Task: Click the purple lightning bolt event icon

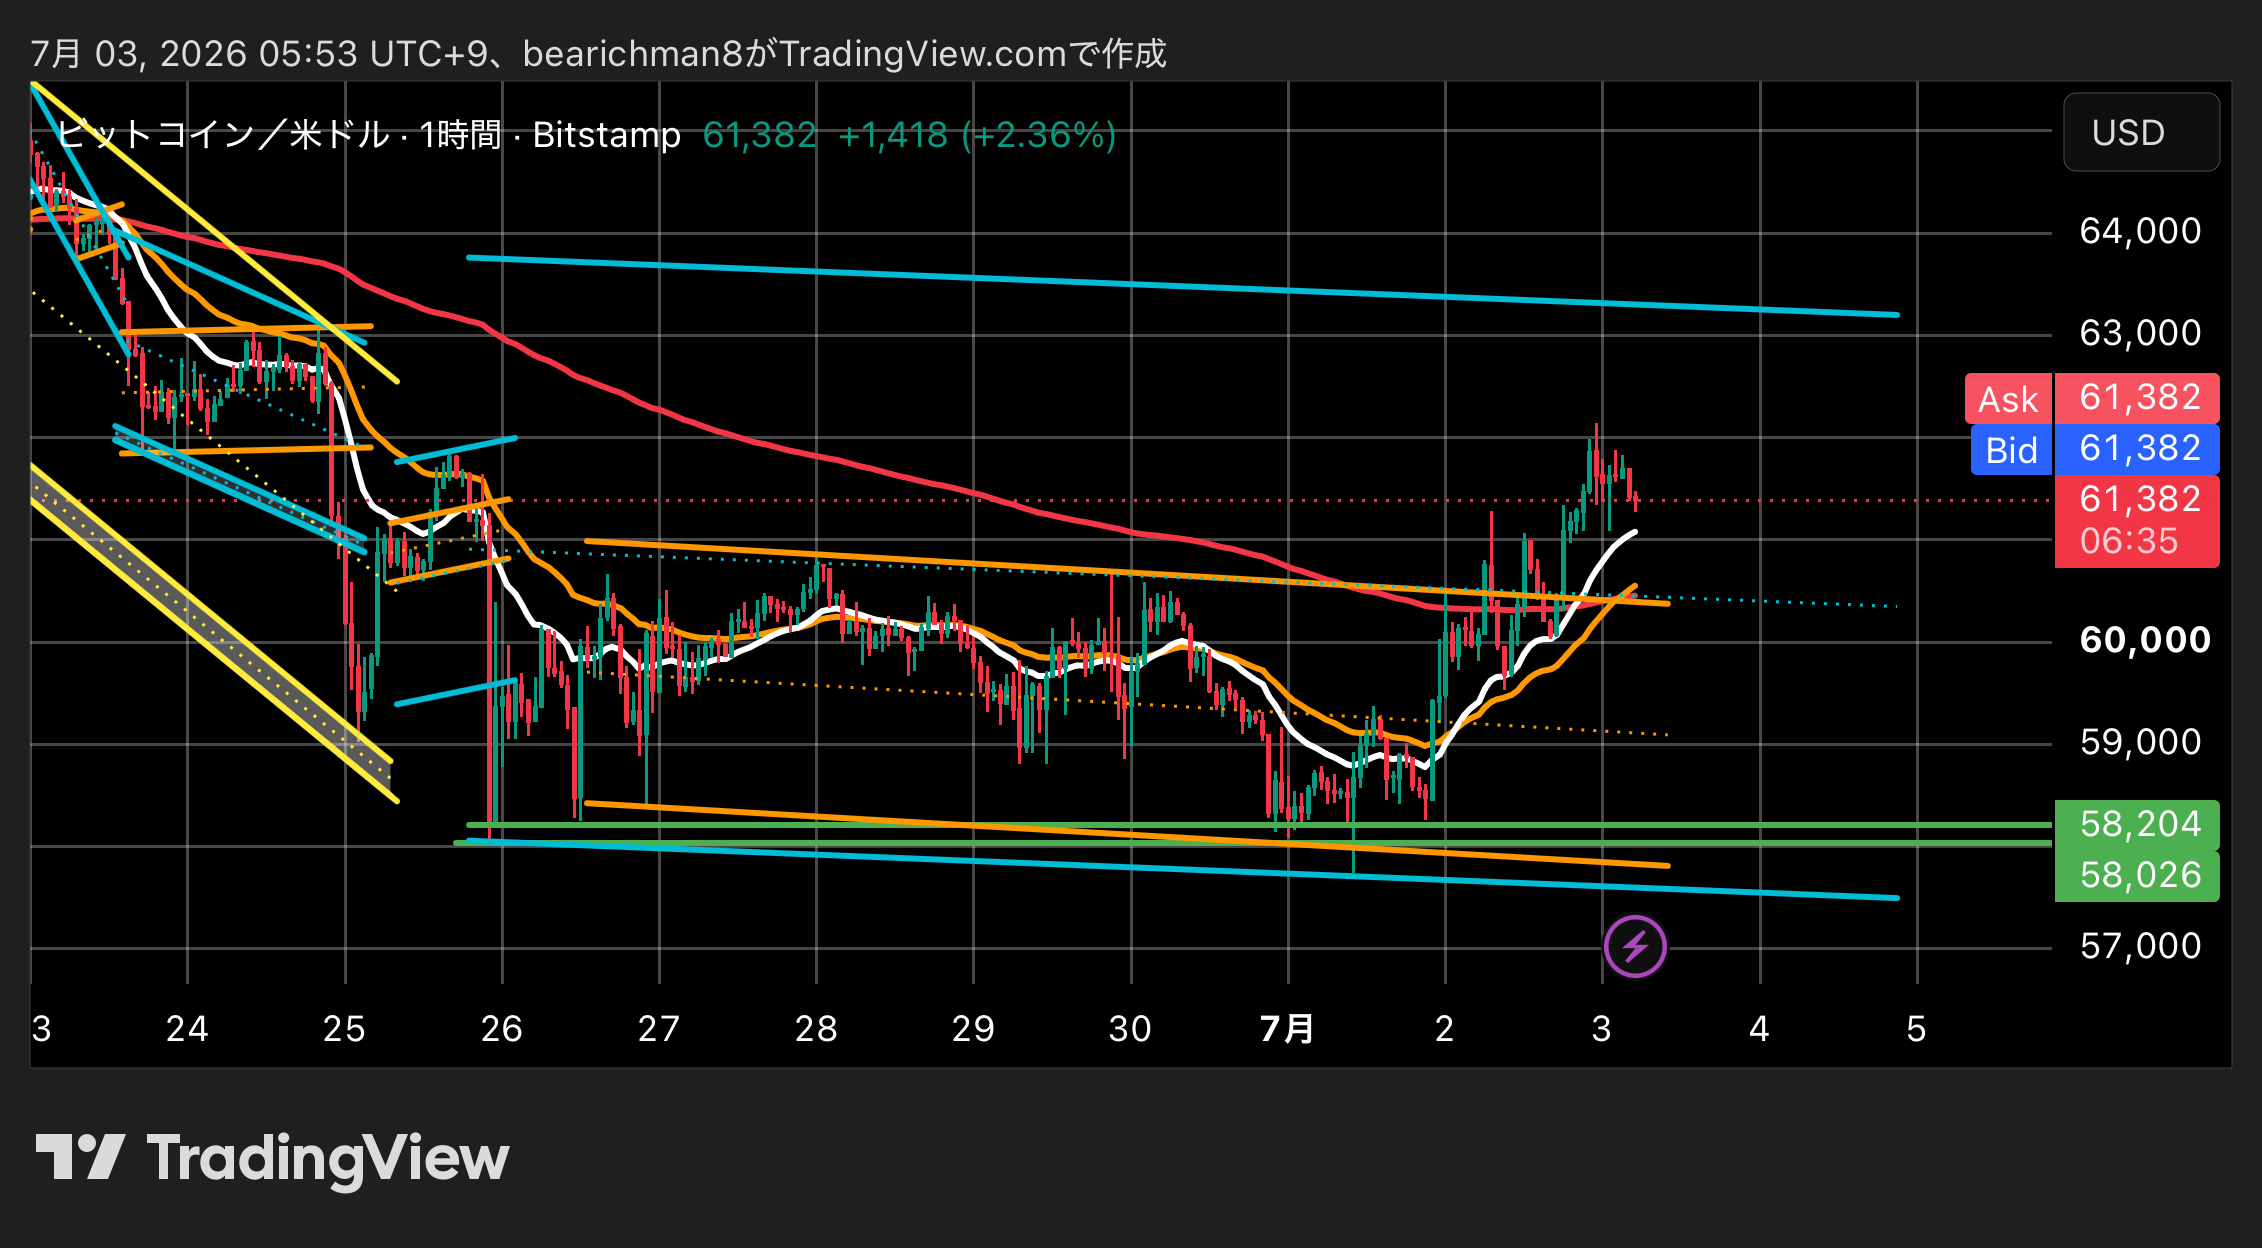Action: coord(1635,946)
